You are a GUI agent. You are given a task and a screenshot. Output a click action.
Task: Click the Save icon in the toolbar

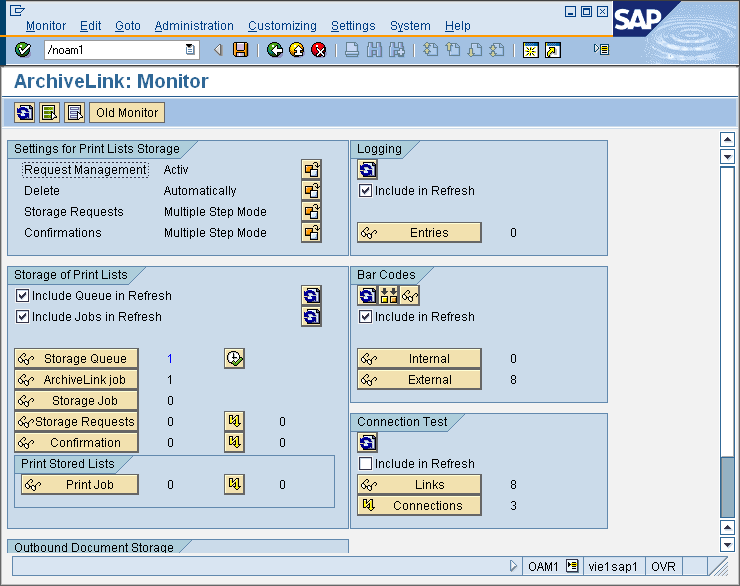[x=240, y=50]
